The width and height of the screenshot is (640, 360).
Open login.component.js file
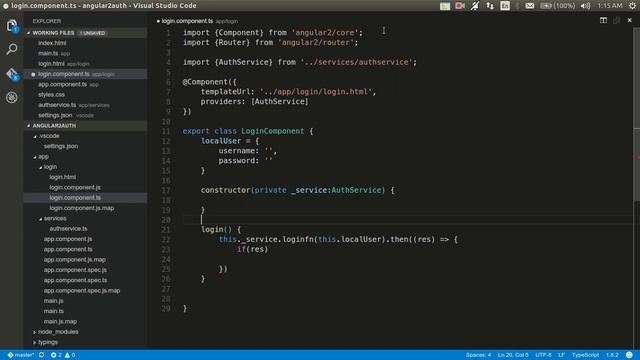pyautogui.click(x=75, y=187)
